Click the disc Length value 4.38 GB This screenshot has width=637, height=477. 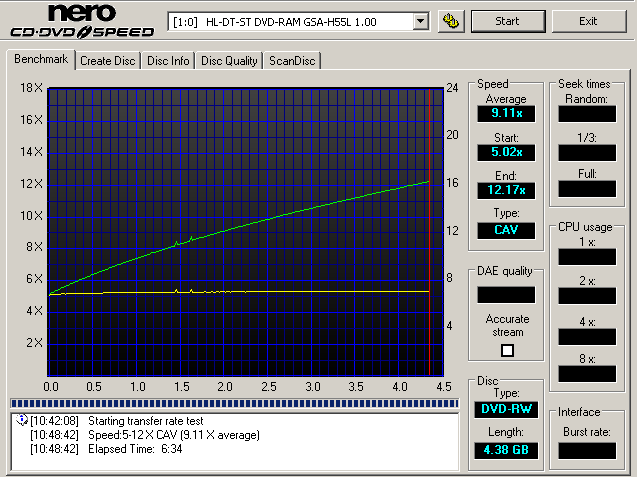[506, 450]
